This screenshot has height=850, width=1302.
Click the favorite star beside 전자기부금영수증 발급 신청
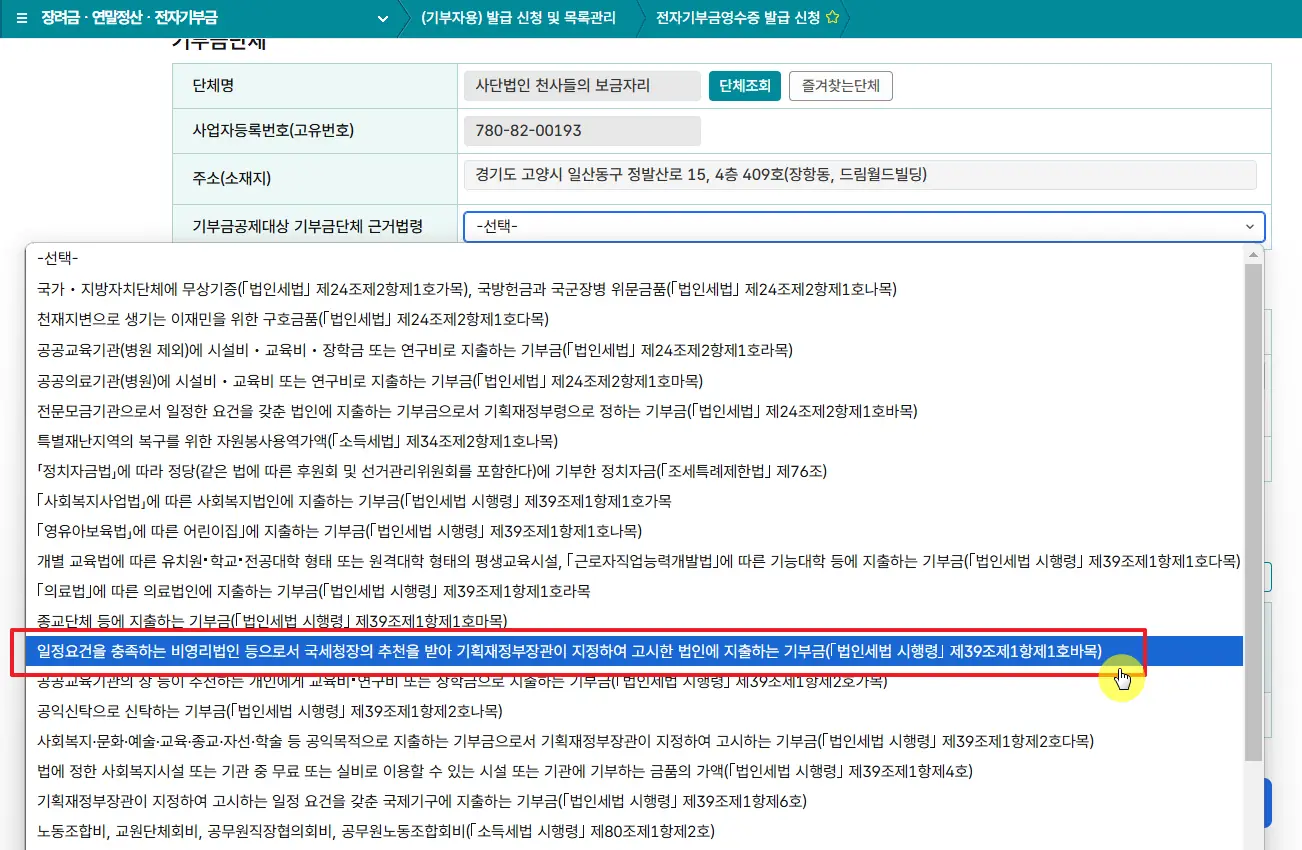point(832,19)
